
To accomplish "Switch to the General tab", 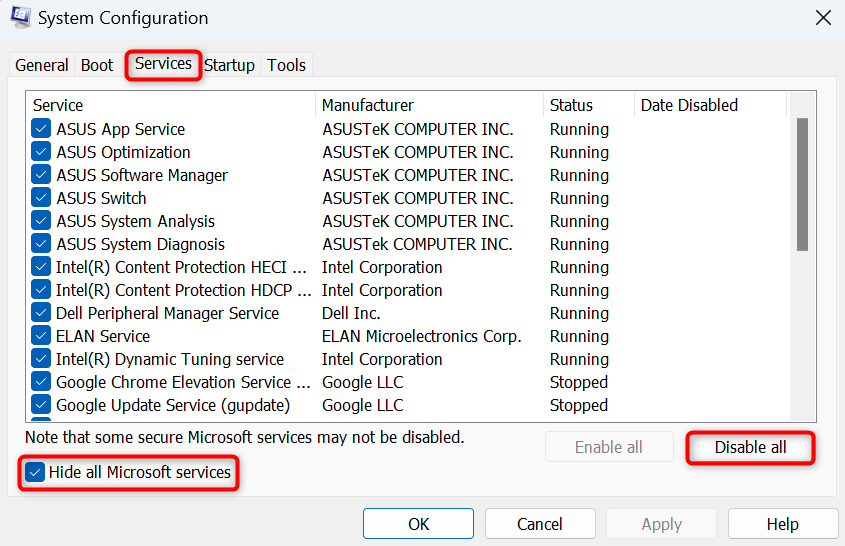I will 42,65.
